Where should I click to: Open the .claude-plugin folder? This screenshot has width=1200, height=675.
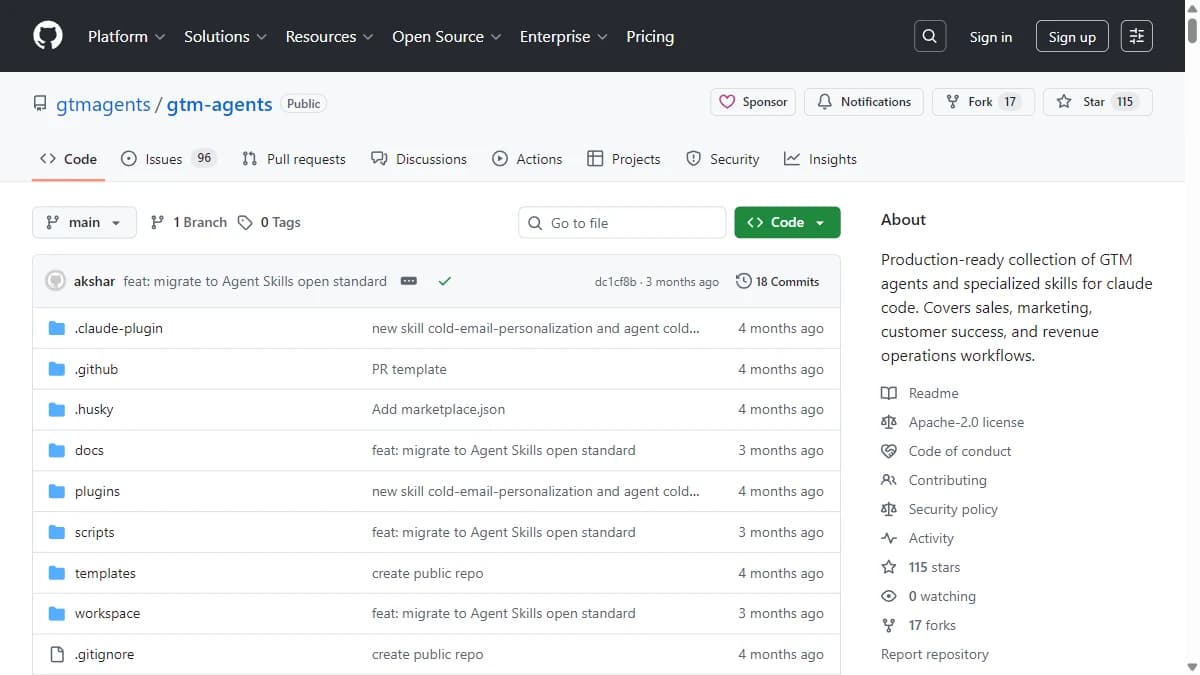click(x=118, y=328)
